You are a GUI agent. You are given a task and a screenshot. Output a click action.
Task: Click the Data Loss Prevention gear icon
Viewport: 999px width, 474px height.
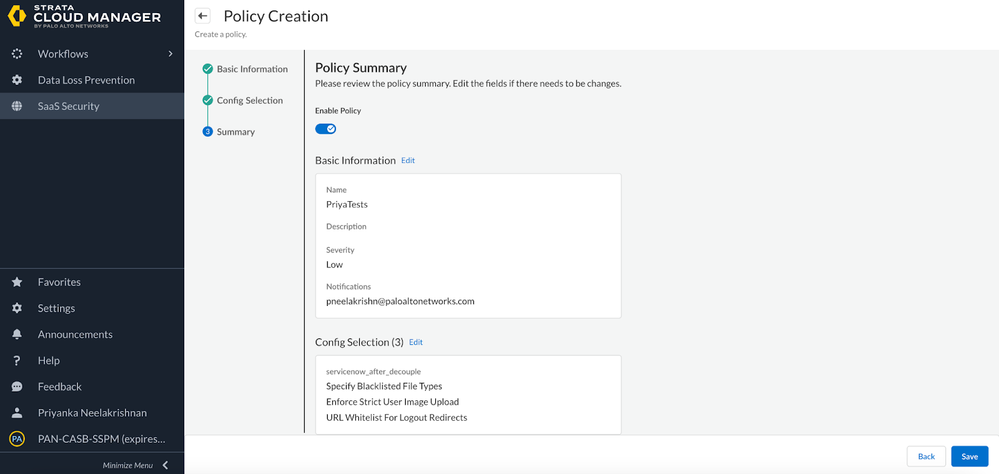(17, 80)
